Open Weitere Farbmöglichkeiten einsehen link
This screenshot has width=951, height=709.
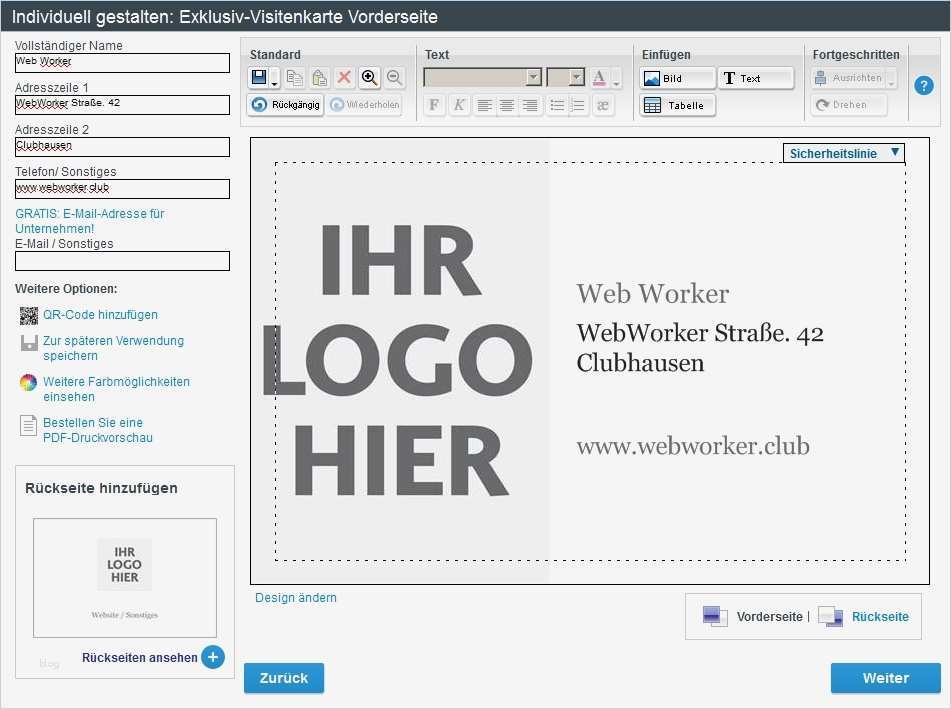click(116, 389)
